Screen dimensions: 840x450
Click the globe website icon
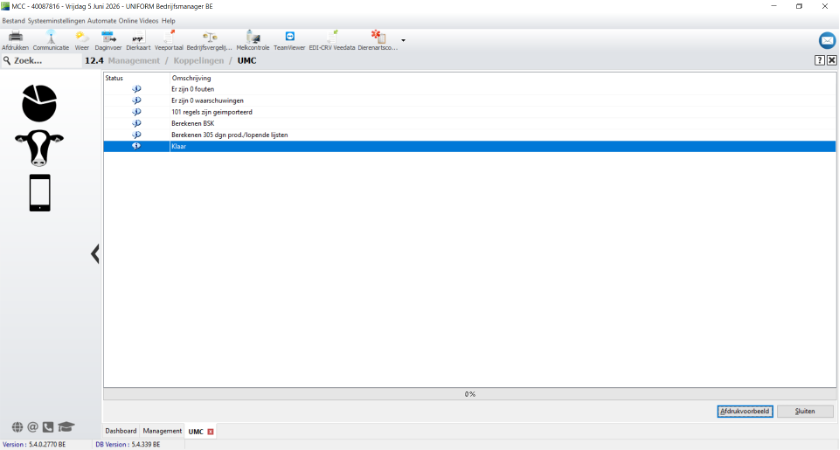(18, 427)
